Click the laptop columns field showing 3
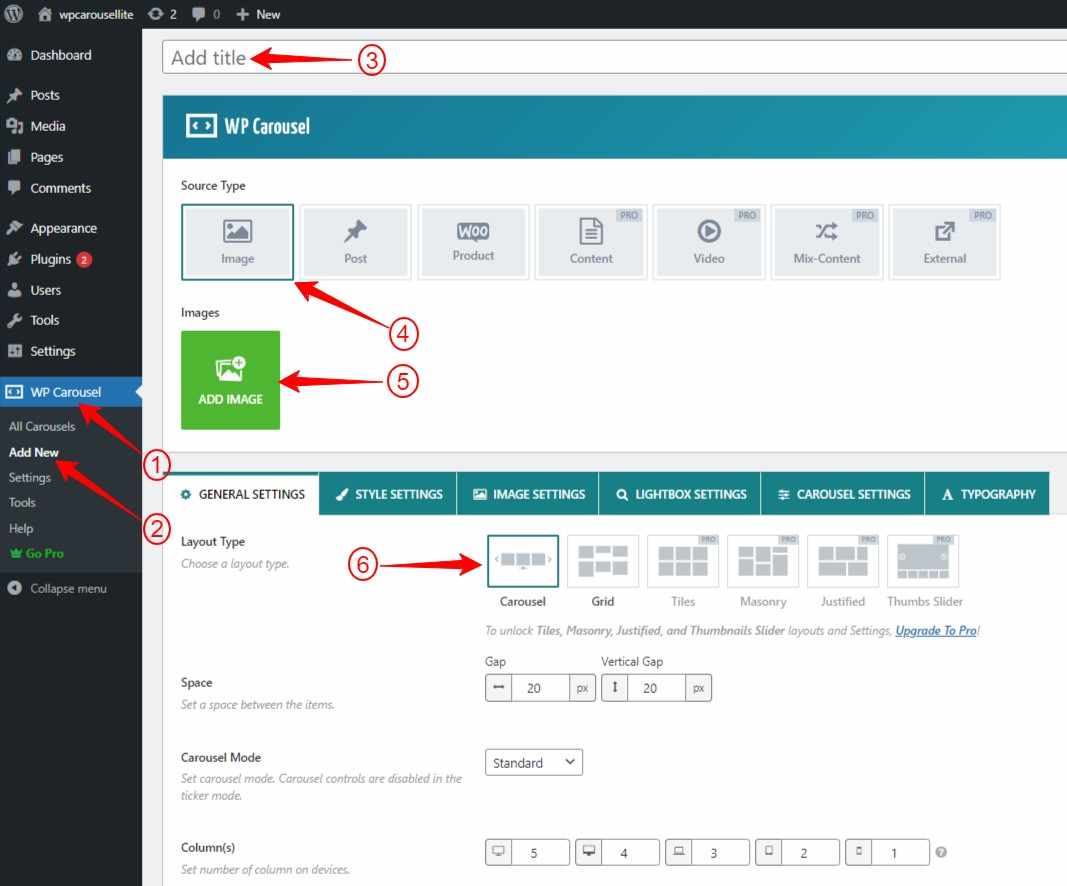1067x886 pixels. point(720,853)
